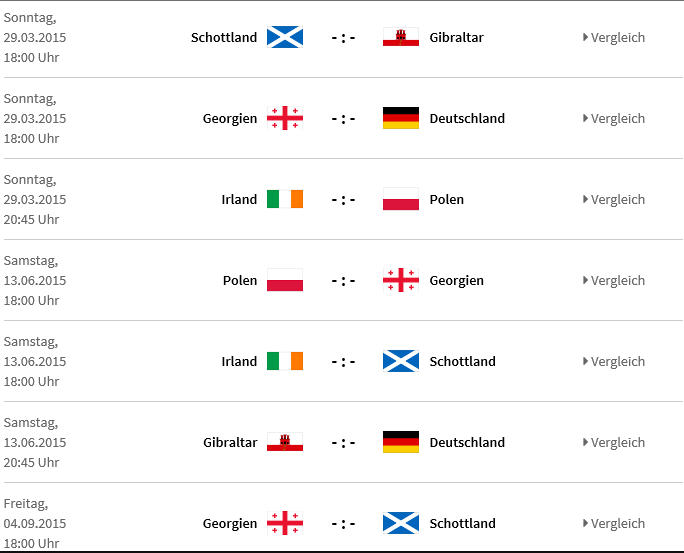This screenshot has height=553, width=684.
Task: Click Ireland flag in Irland–Polen match
Action: pos(285,199)
